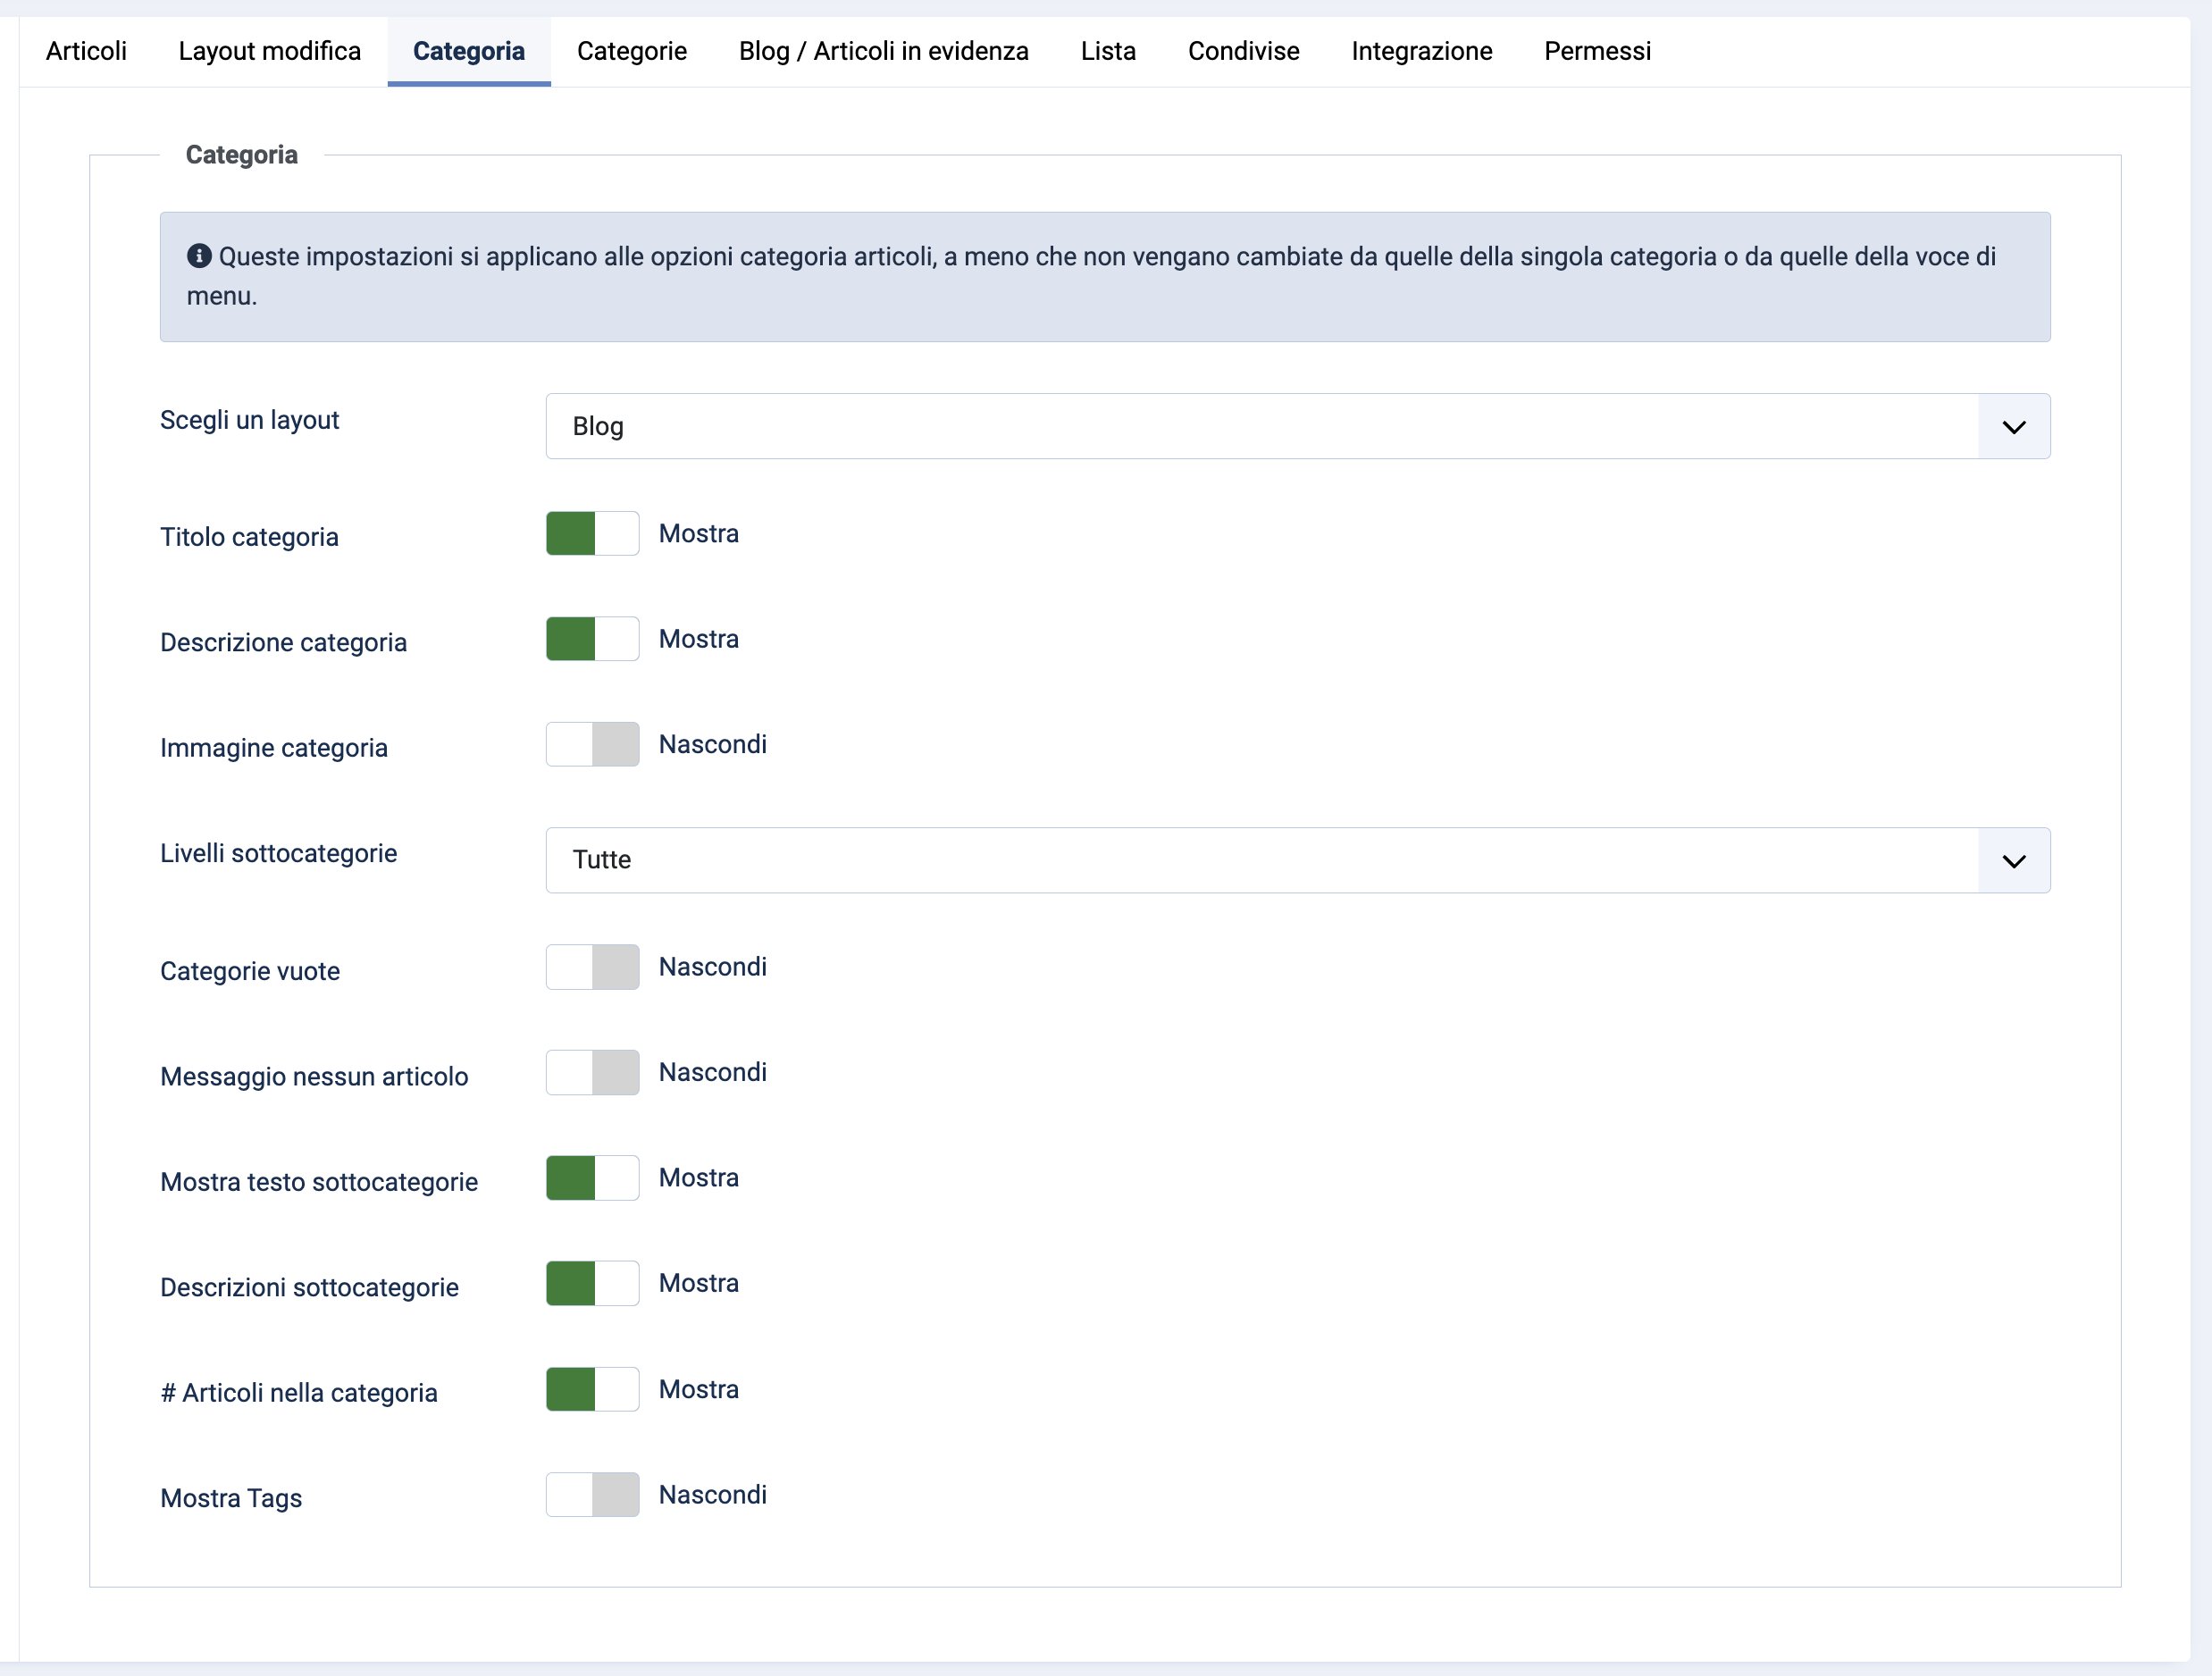This screenshot has height=1676, width=2212.
Task: Open the Scegli un layout dropdown
Action: [1297, 426]
